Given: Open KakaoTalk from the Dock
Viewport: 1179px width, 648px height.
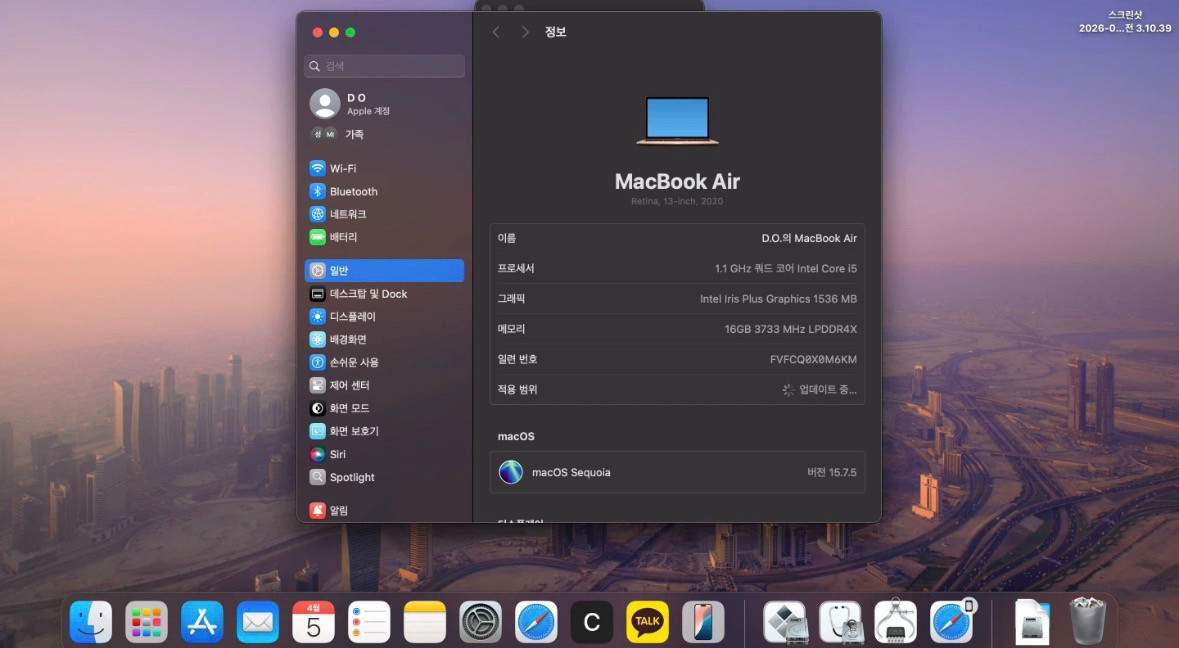Looking at the screenshot, I should coord(647,622).
